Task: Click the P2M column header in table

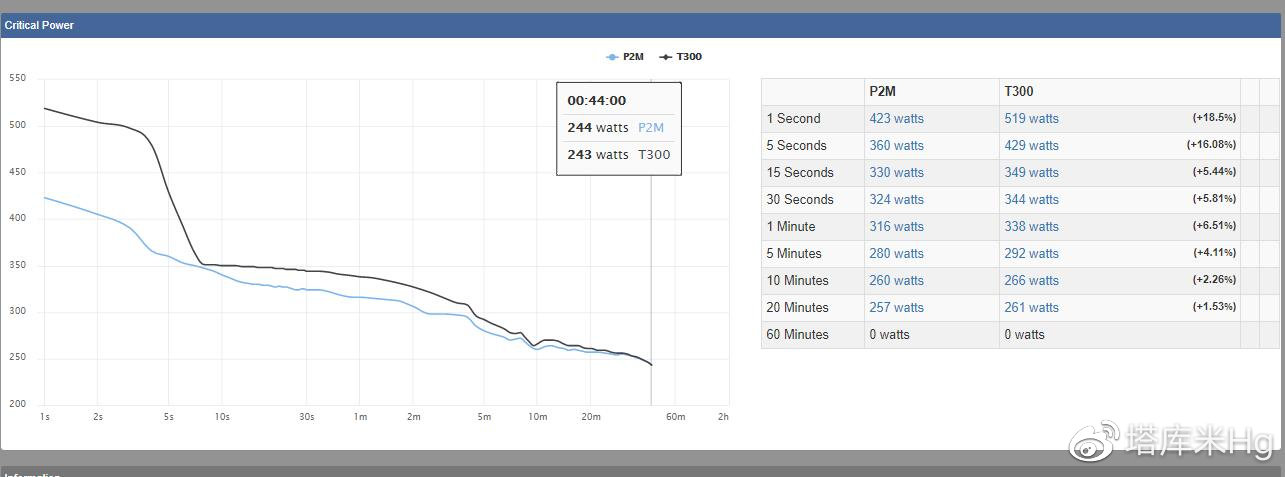Action: coord(882,91)
